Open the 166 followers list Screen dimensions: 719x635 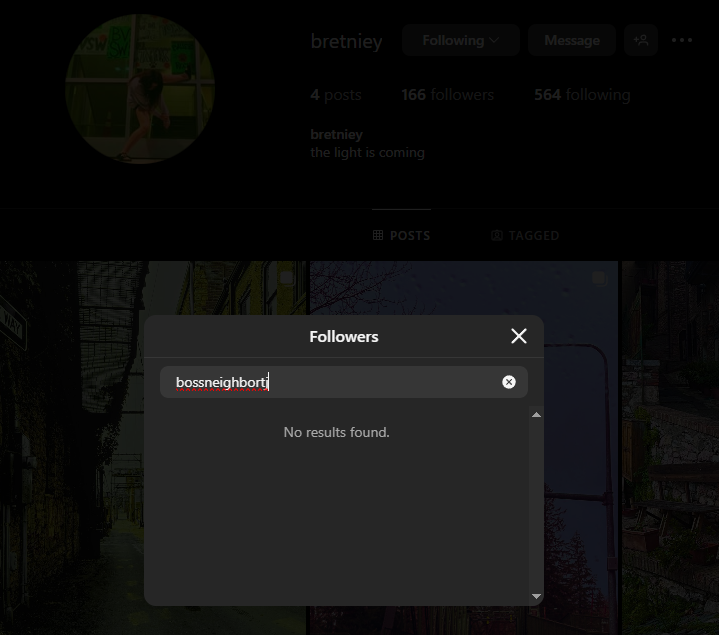pos(448,94)
